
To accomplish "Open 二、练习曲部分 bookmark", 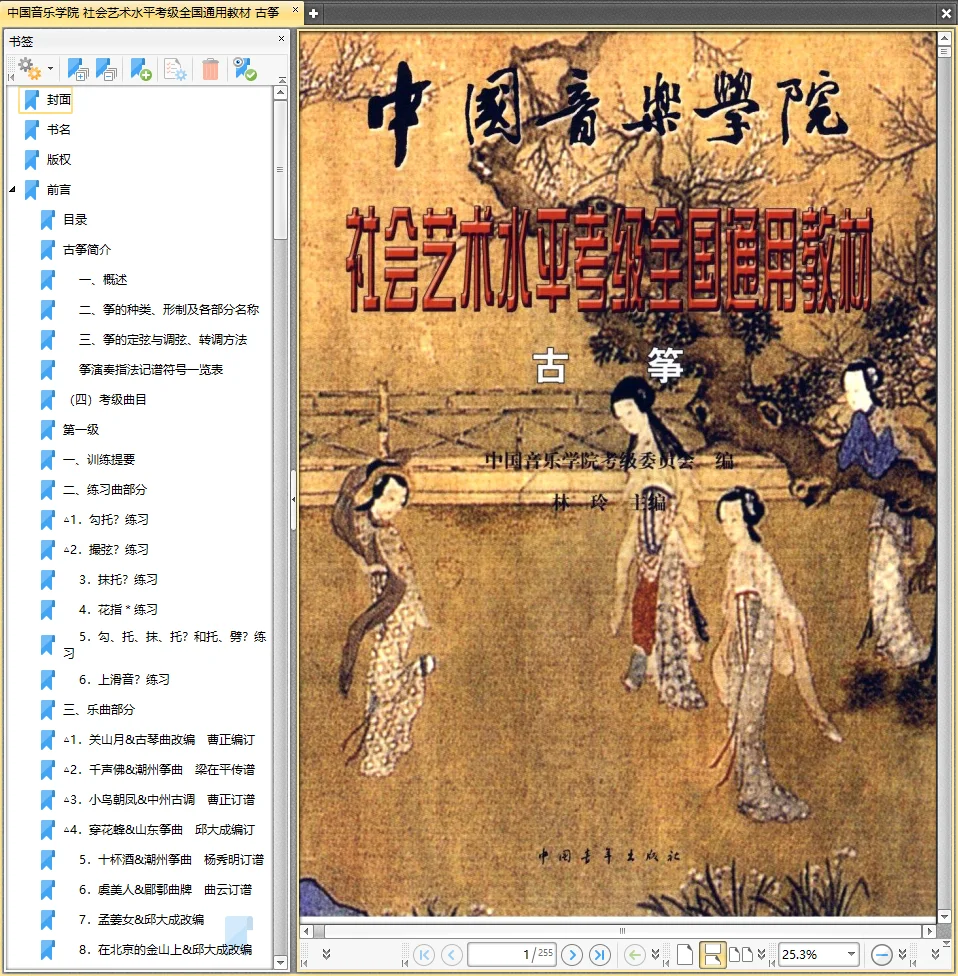I will pyautogui.click(x=105, y=489).
